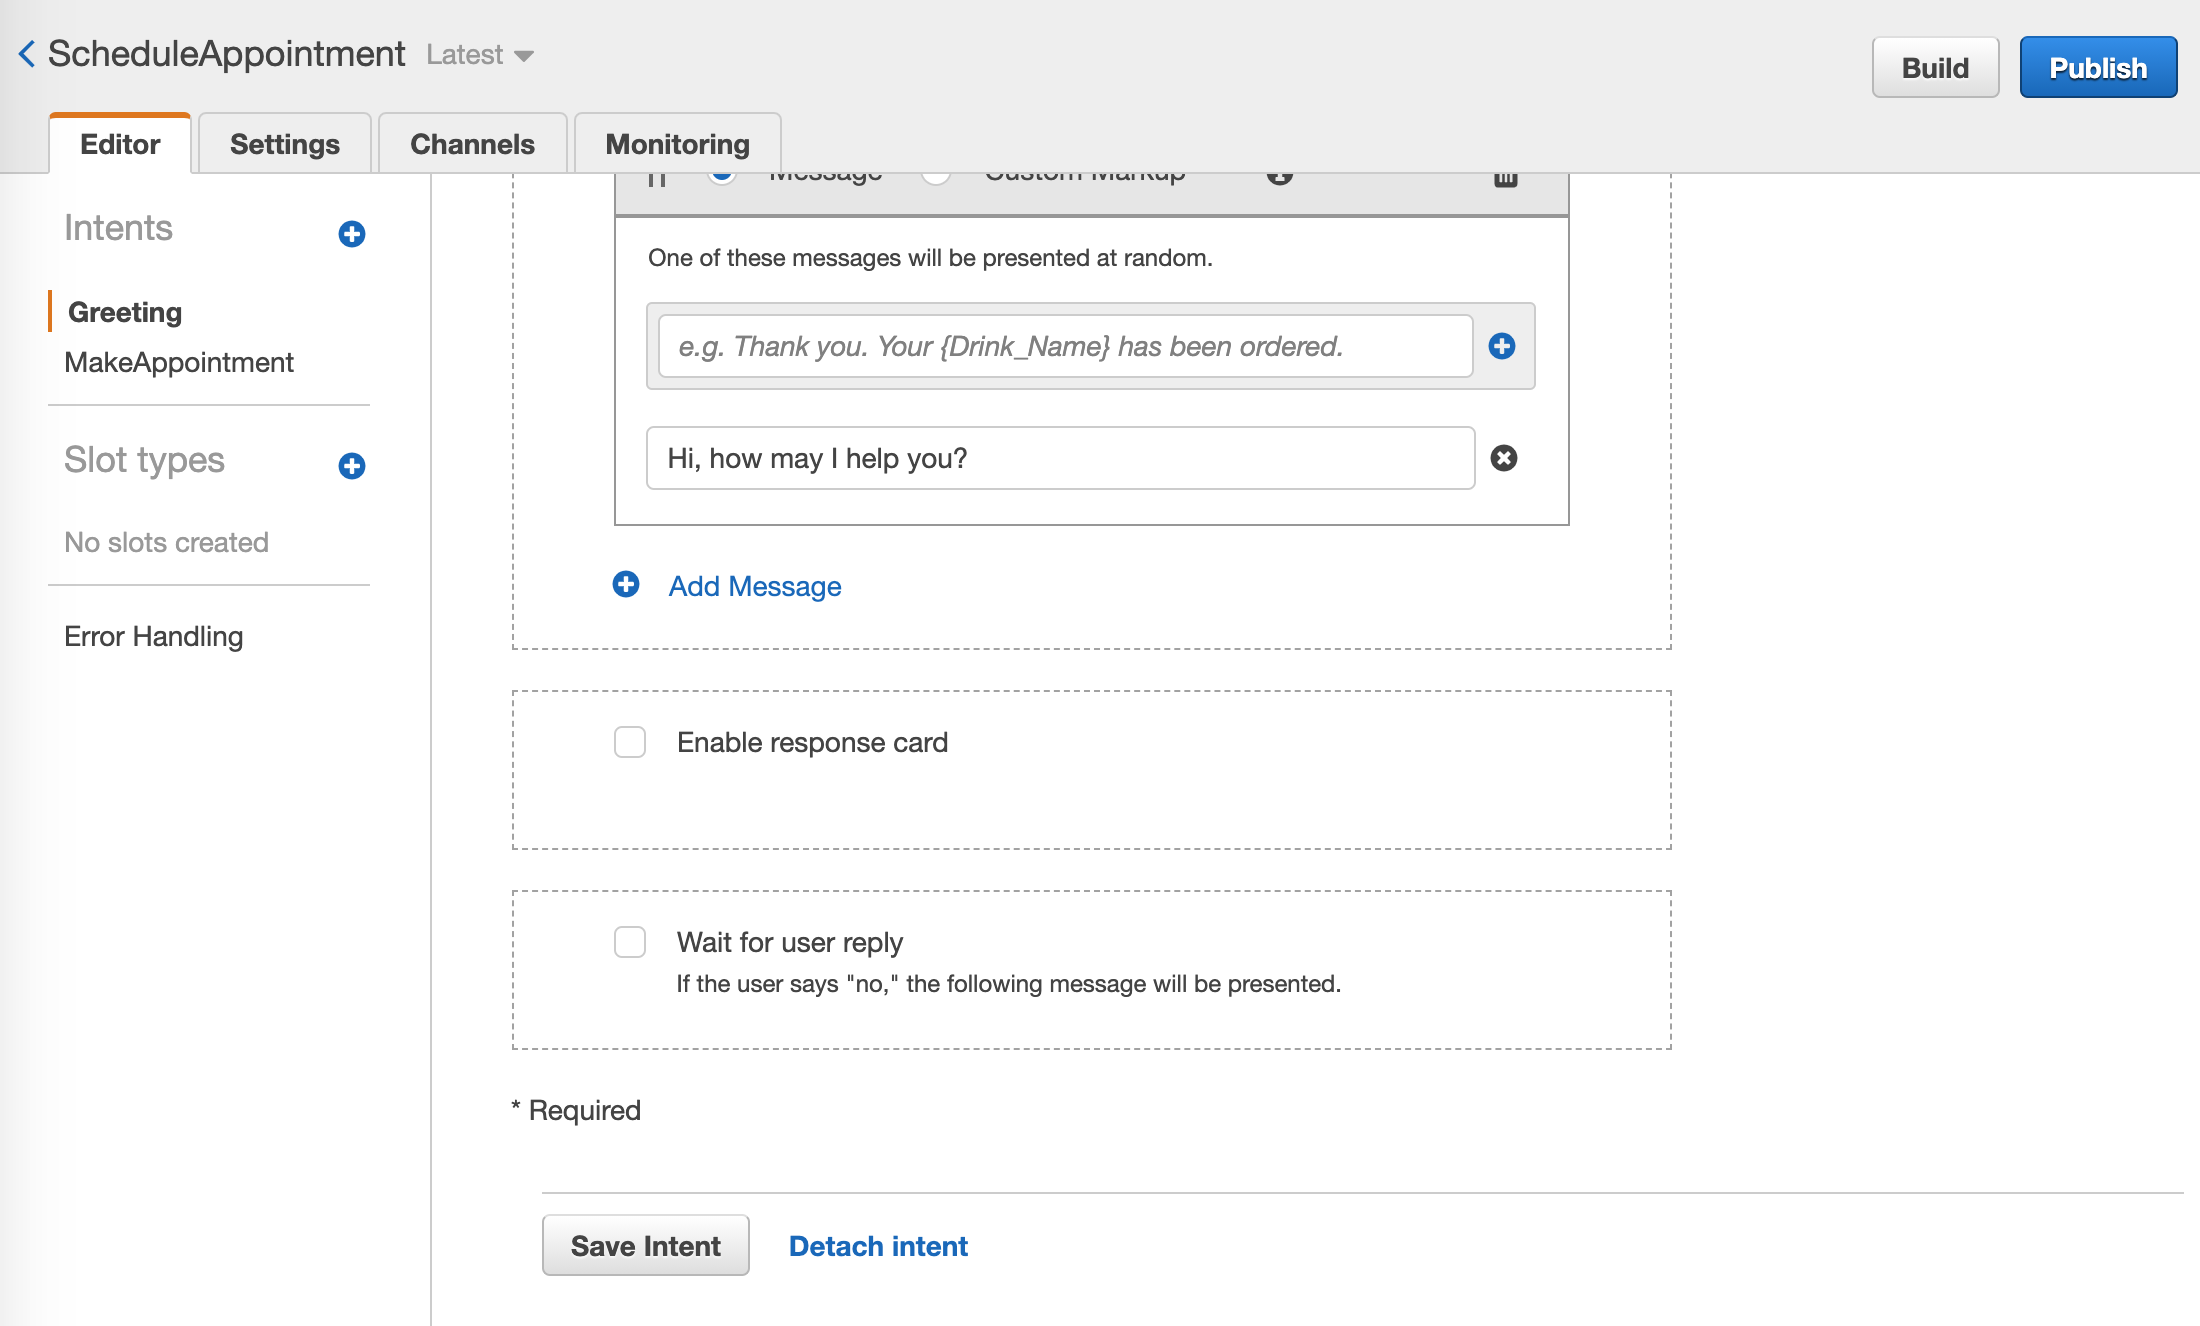Screen dimensions: 2200x1326
Task: Toggle the Wait for user reply checkbox
Action: [x=627, y=941]
